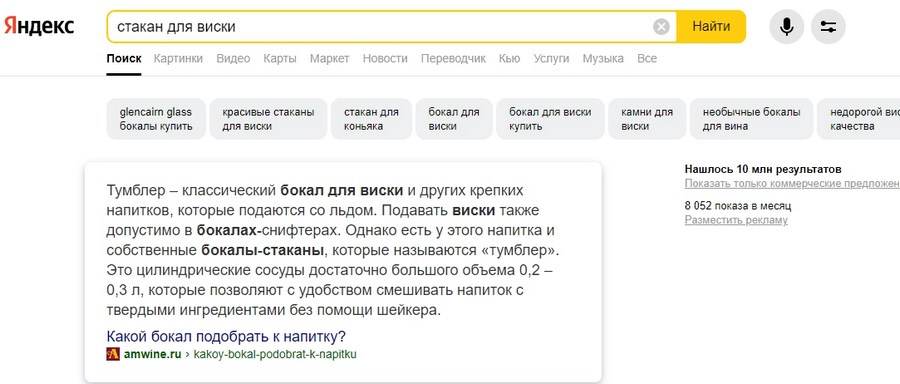Click the bold 'бокалы-стаканы' text in snippet
Image resolution: width=900 pixels, height=384 pixels.
coord(263,250)
